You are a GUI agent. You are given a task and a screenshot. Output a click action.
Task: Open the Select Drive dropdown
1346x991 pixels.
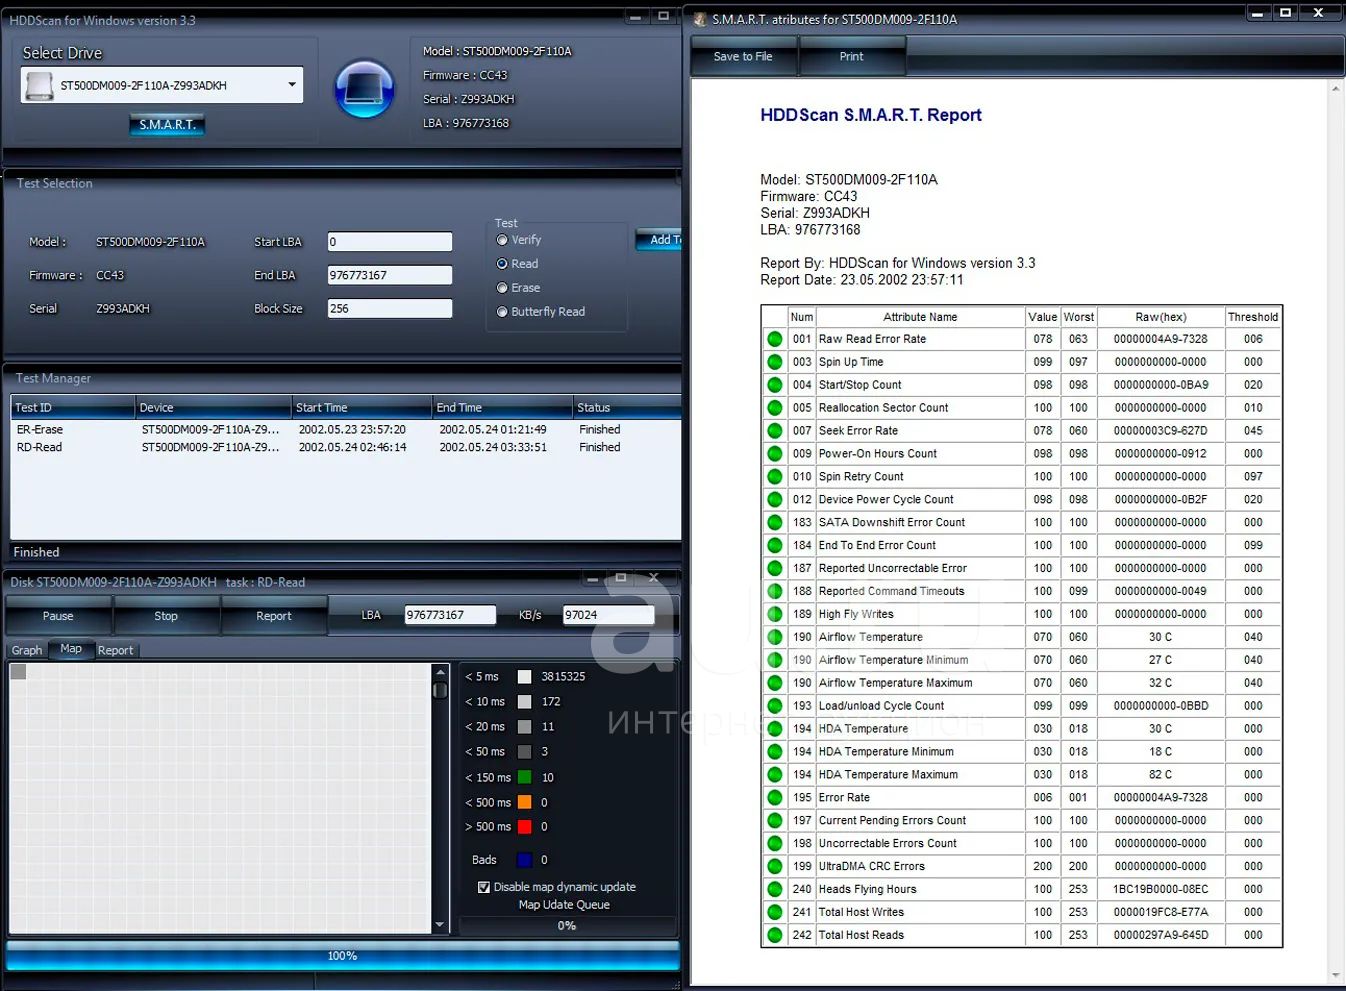tap(291, 85)
